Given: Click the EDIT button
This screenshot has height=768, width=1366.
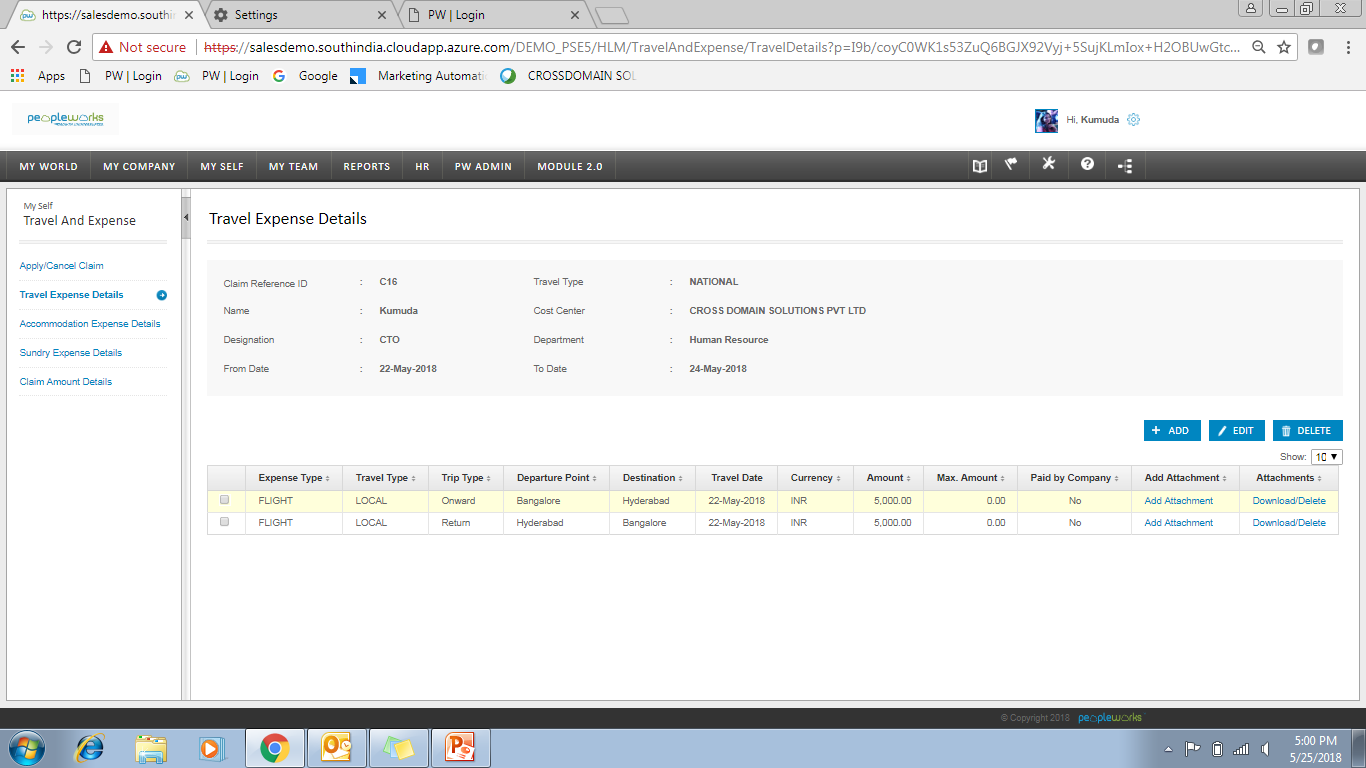Looking at the screenshot, I should [1237, 430].
